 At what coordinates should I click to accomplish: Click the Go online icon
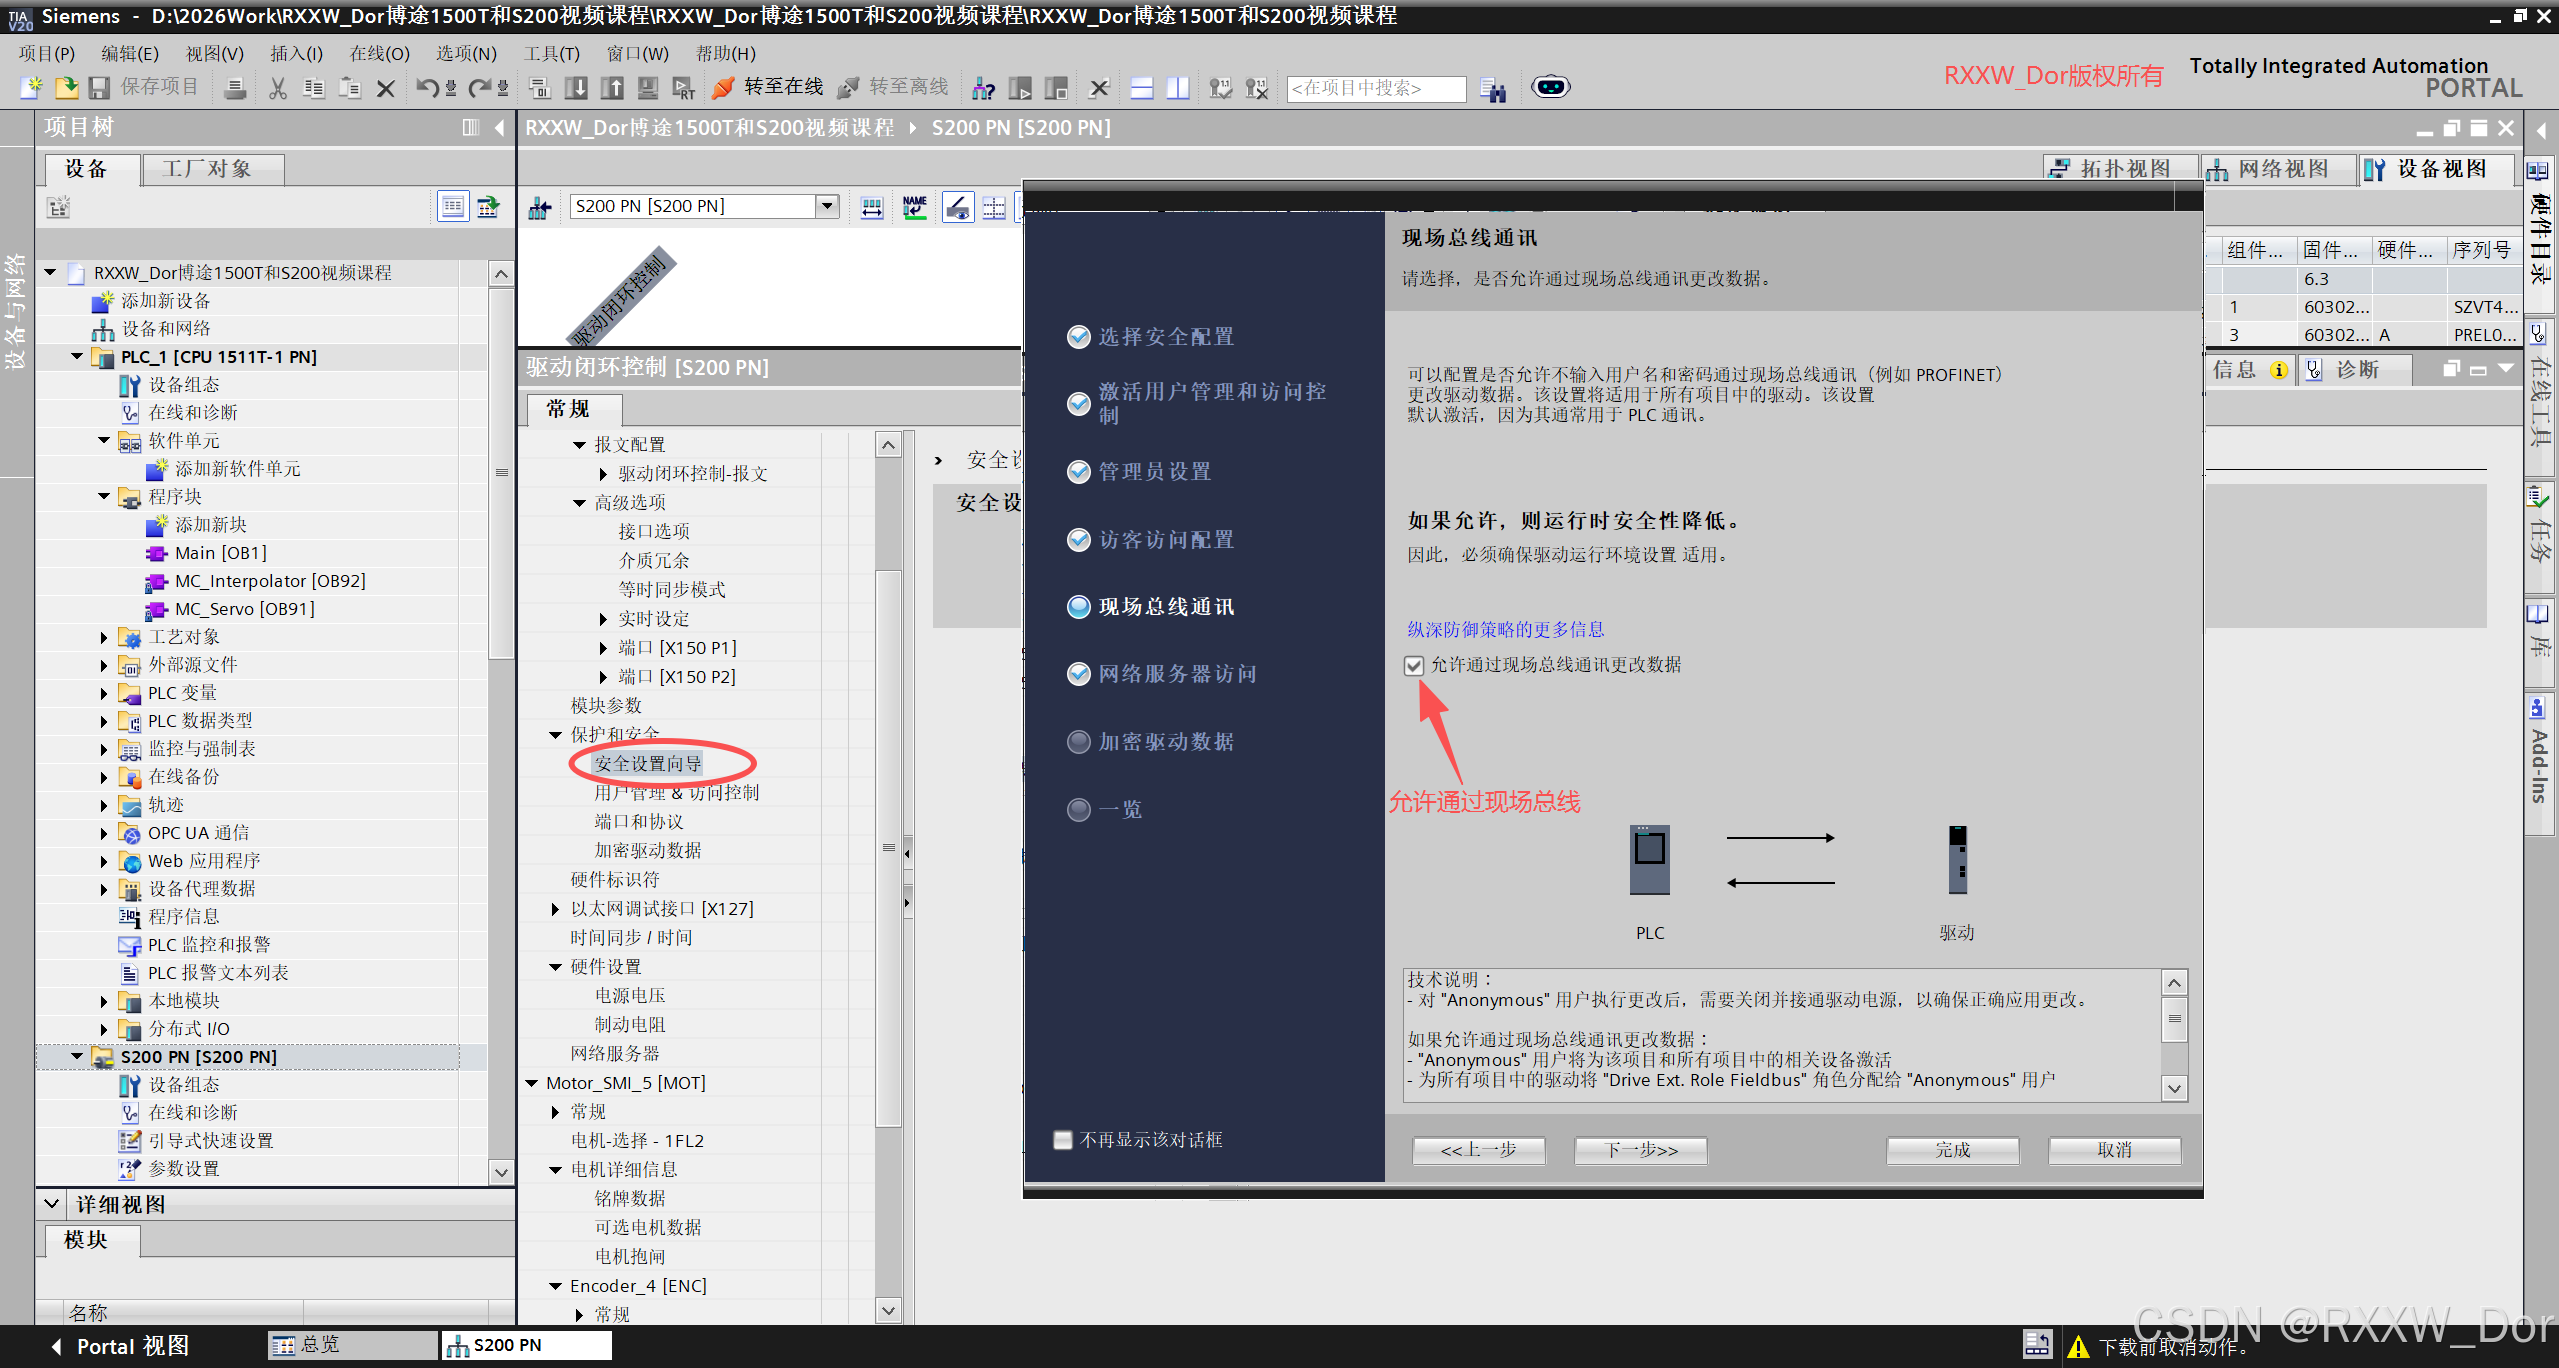(723, 89)
